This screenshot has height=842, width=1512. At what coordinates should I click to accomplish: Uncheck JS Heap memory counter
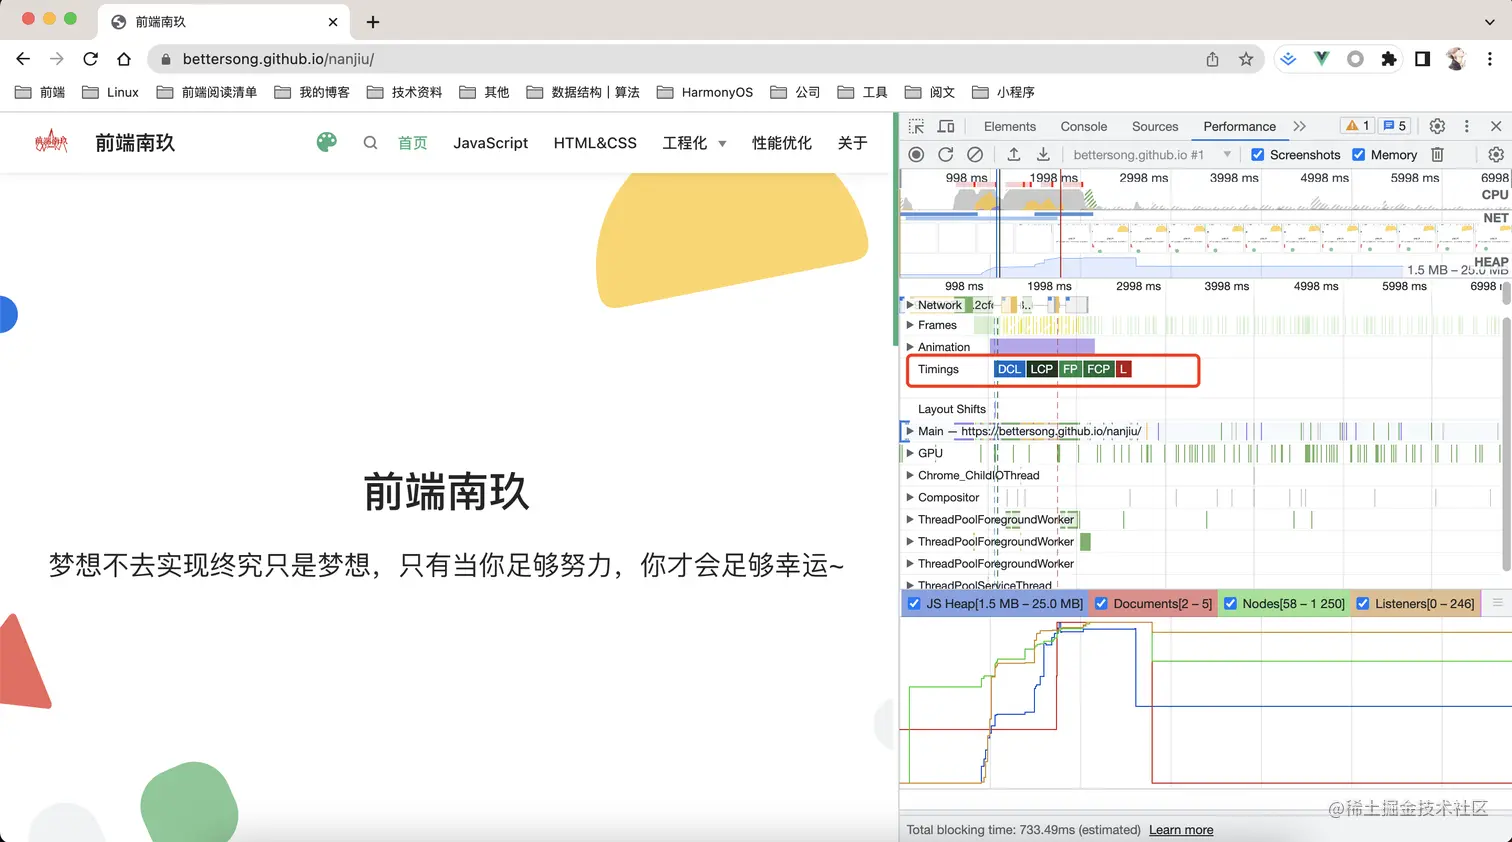coord(914,603)
